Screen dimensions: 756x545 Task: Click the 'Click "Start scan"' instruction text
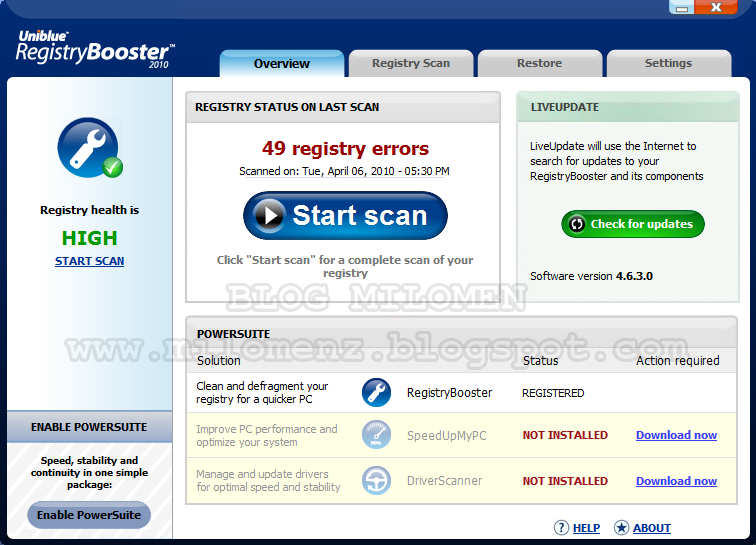[x=345, y=266]
